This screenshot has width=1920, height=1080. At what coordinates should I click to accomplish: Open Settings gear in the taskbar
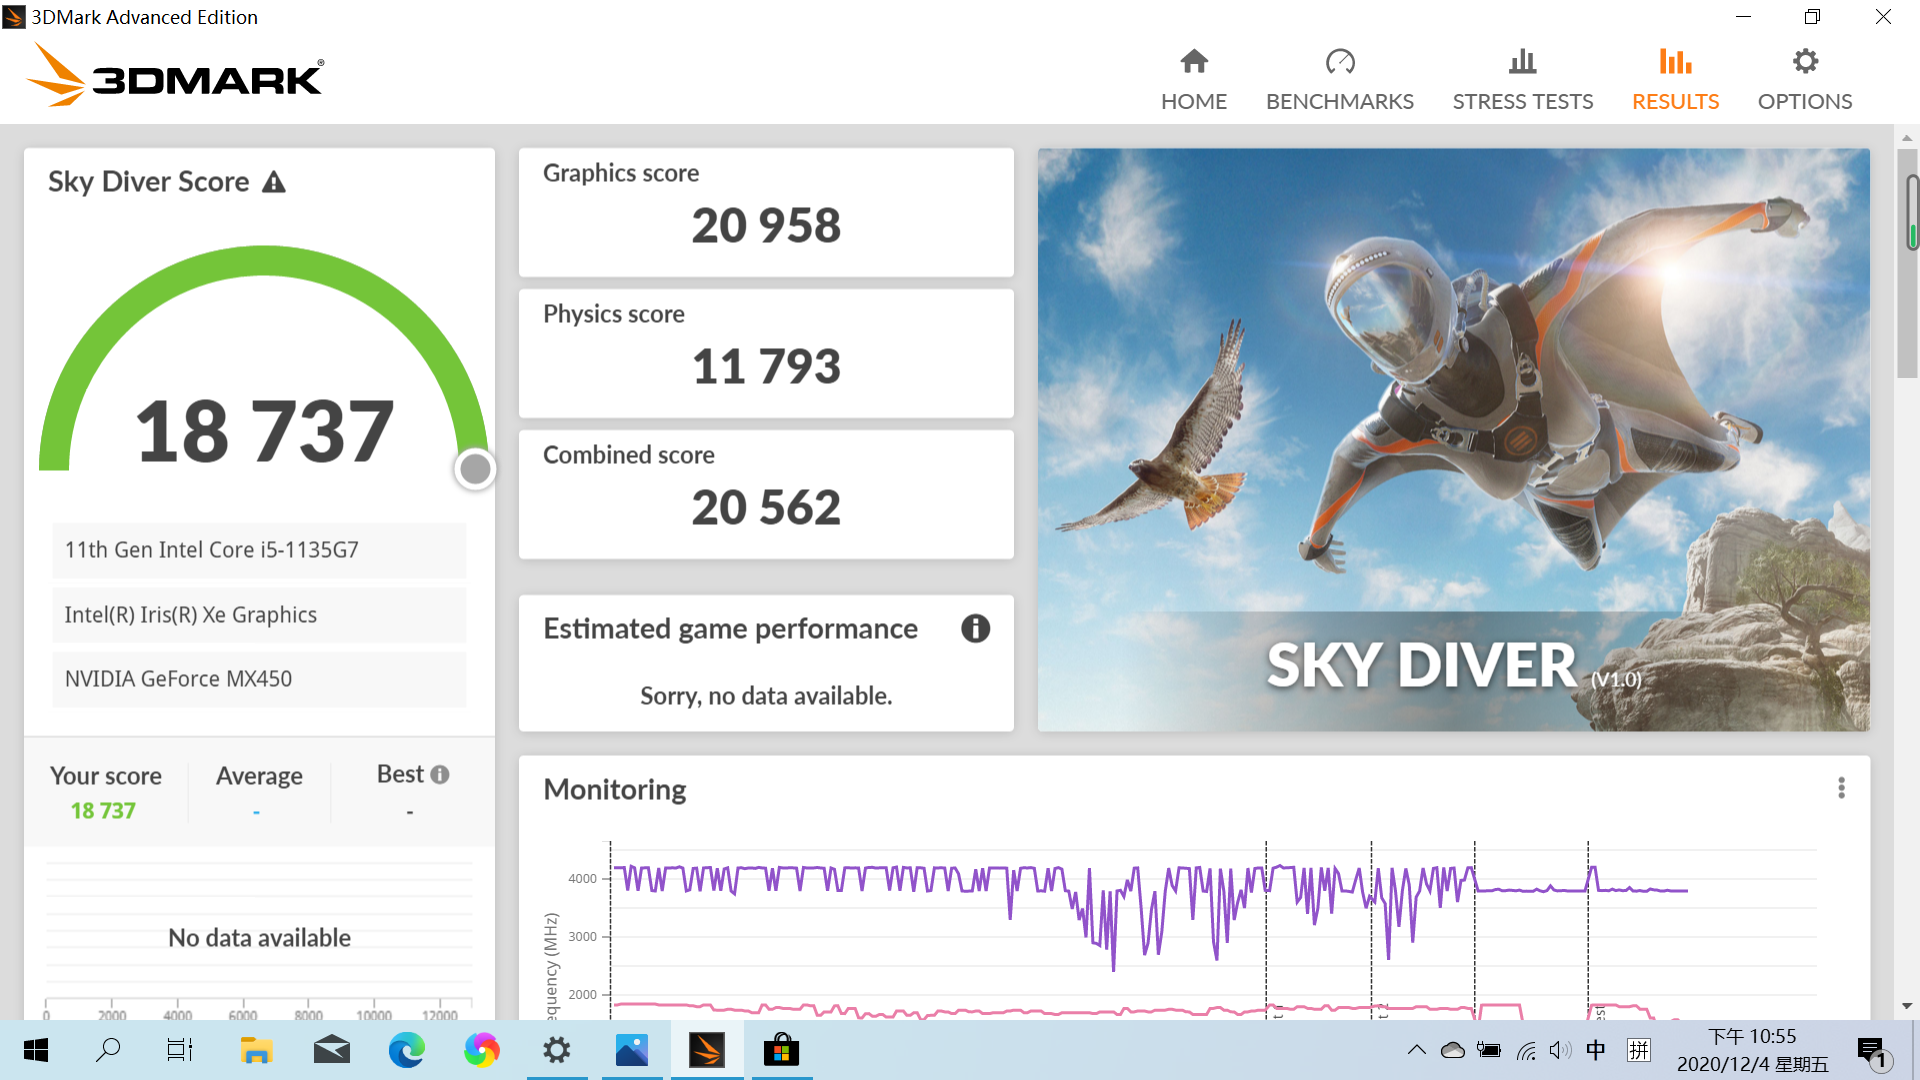coord(557,1050)
